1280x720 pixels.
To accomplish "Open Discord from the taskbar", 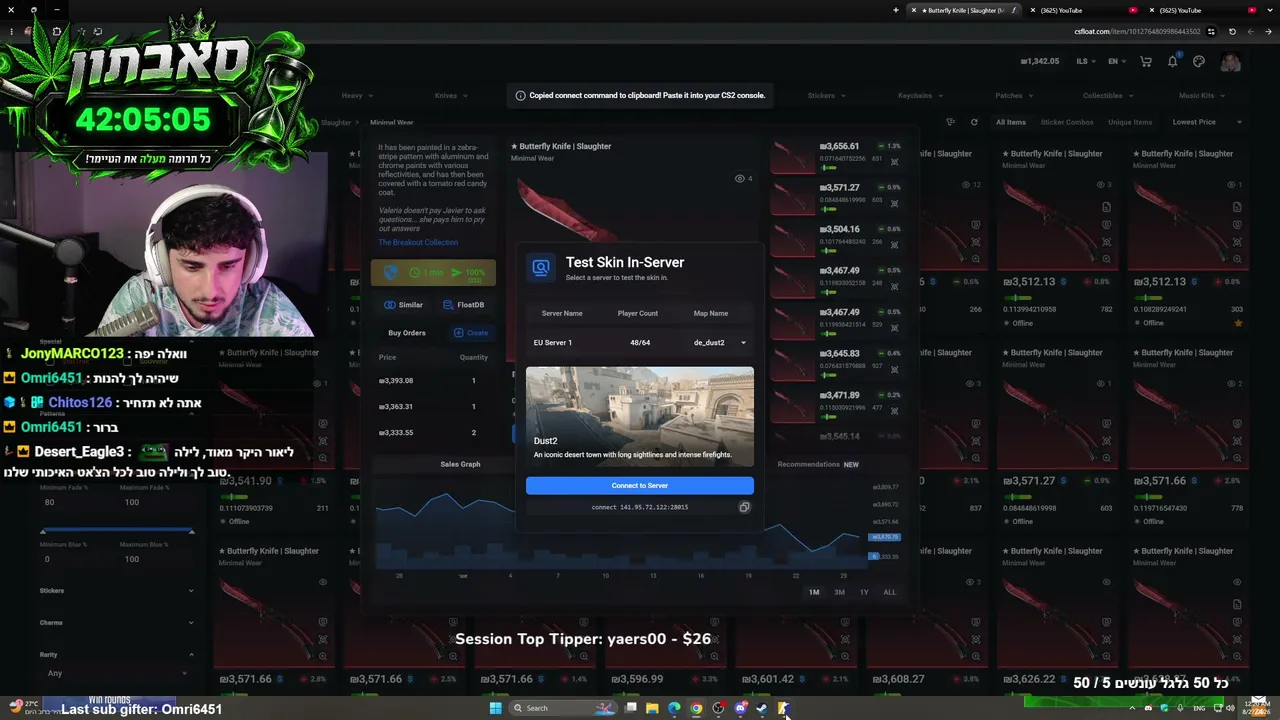I will pos(740,708).
